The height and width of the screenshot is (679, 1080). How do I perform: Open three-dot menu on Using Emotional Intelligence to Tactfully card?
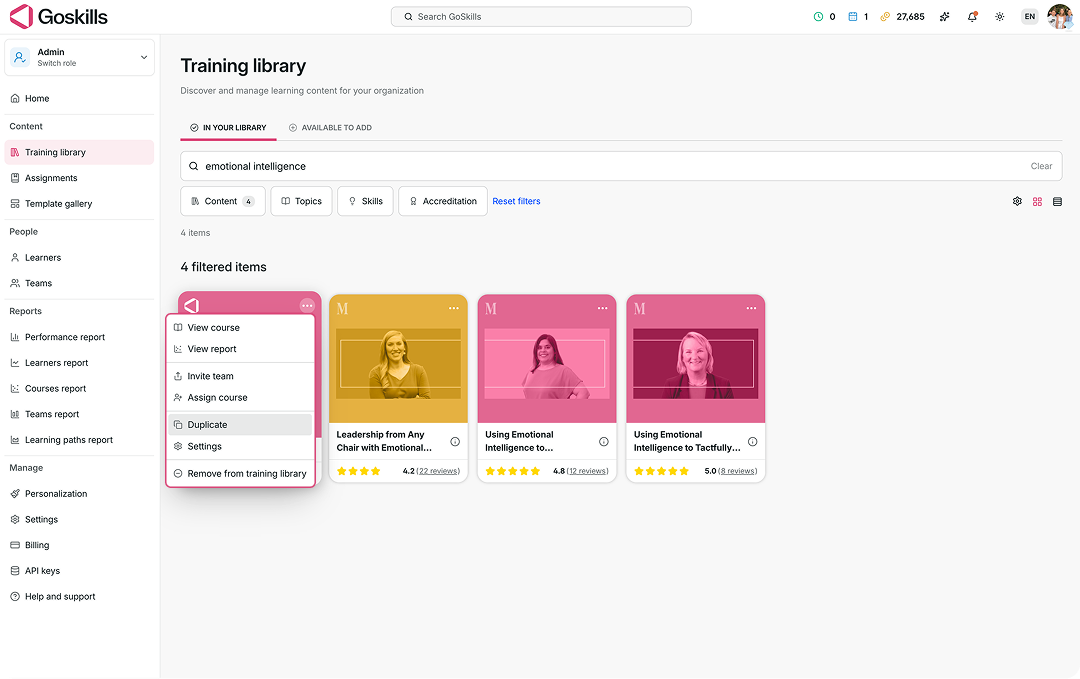751,309
